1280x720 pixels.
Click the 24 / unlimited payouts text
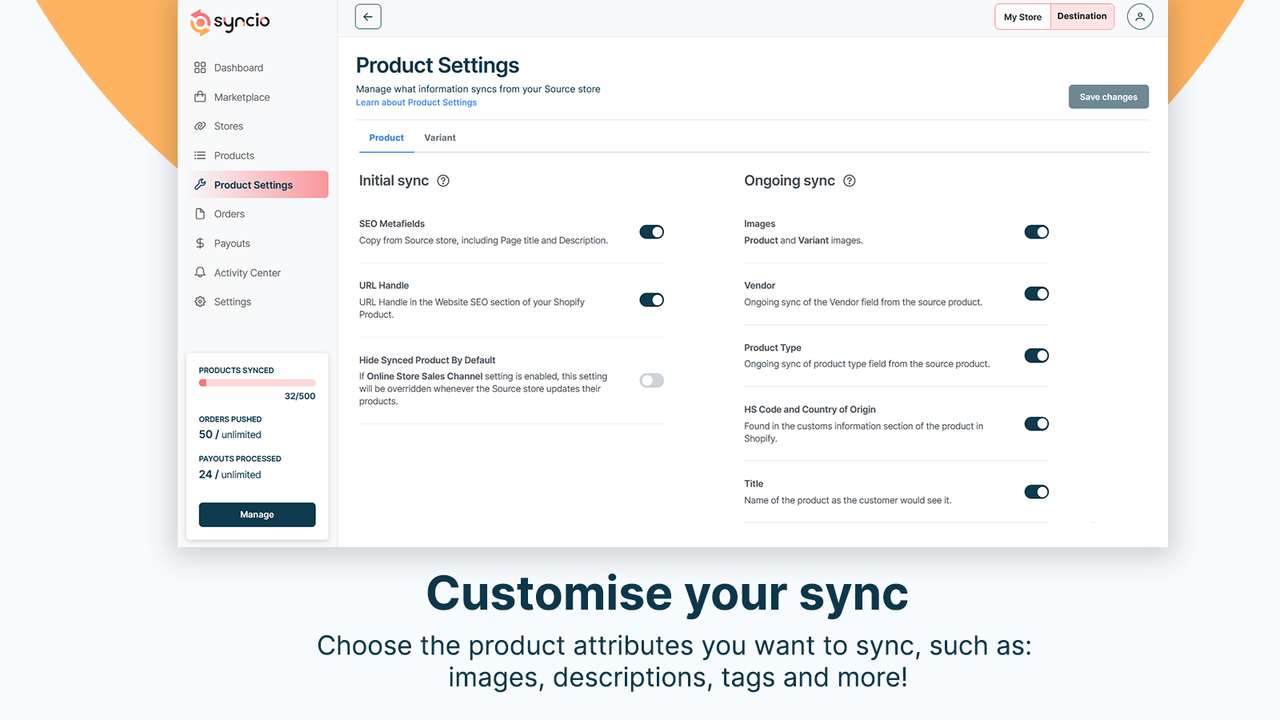pos(230,475)
